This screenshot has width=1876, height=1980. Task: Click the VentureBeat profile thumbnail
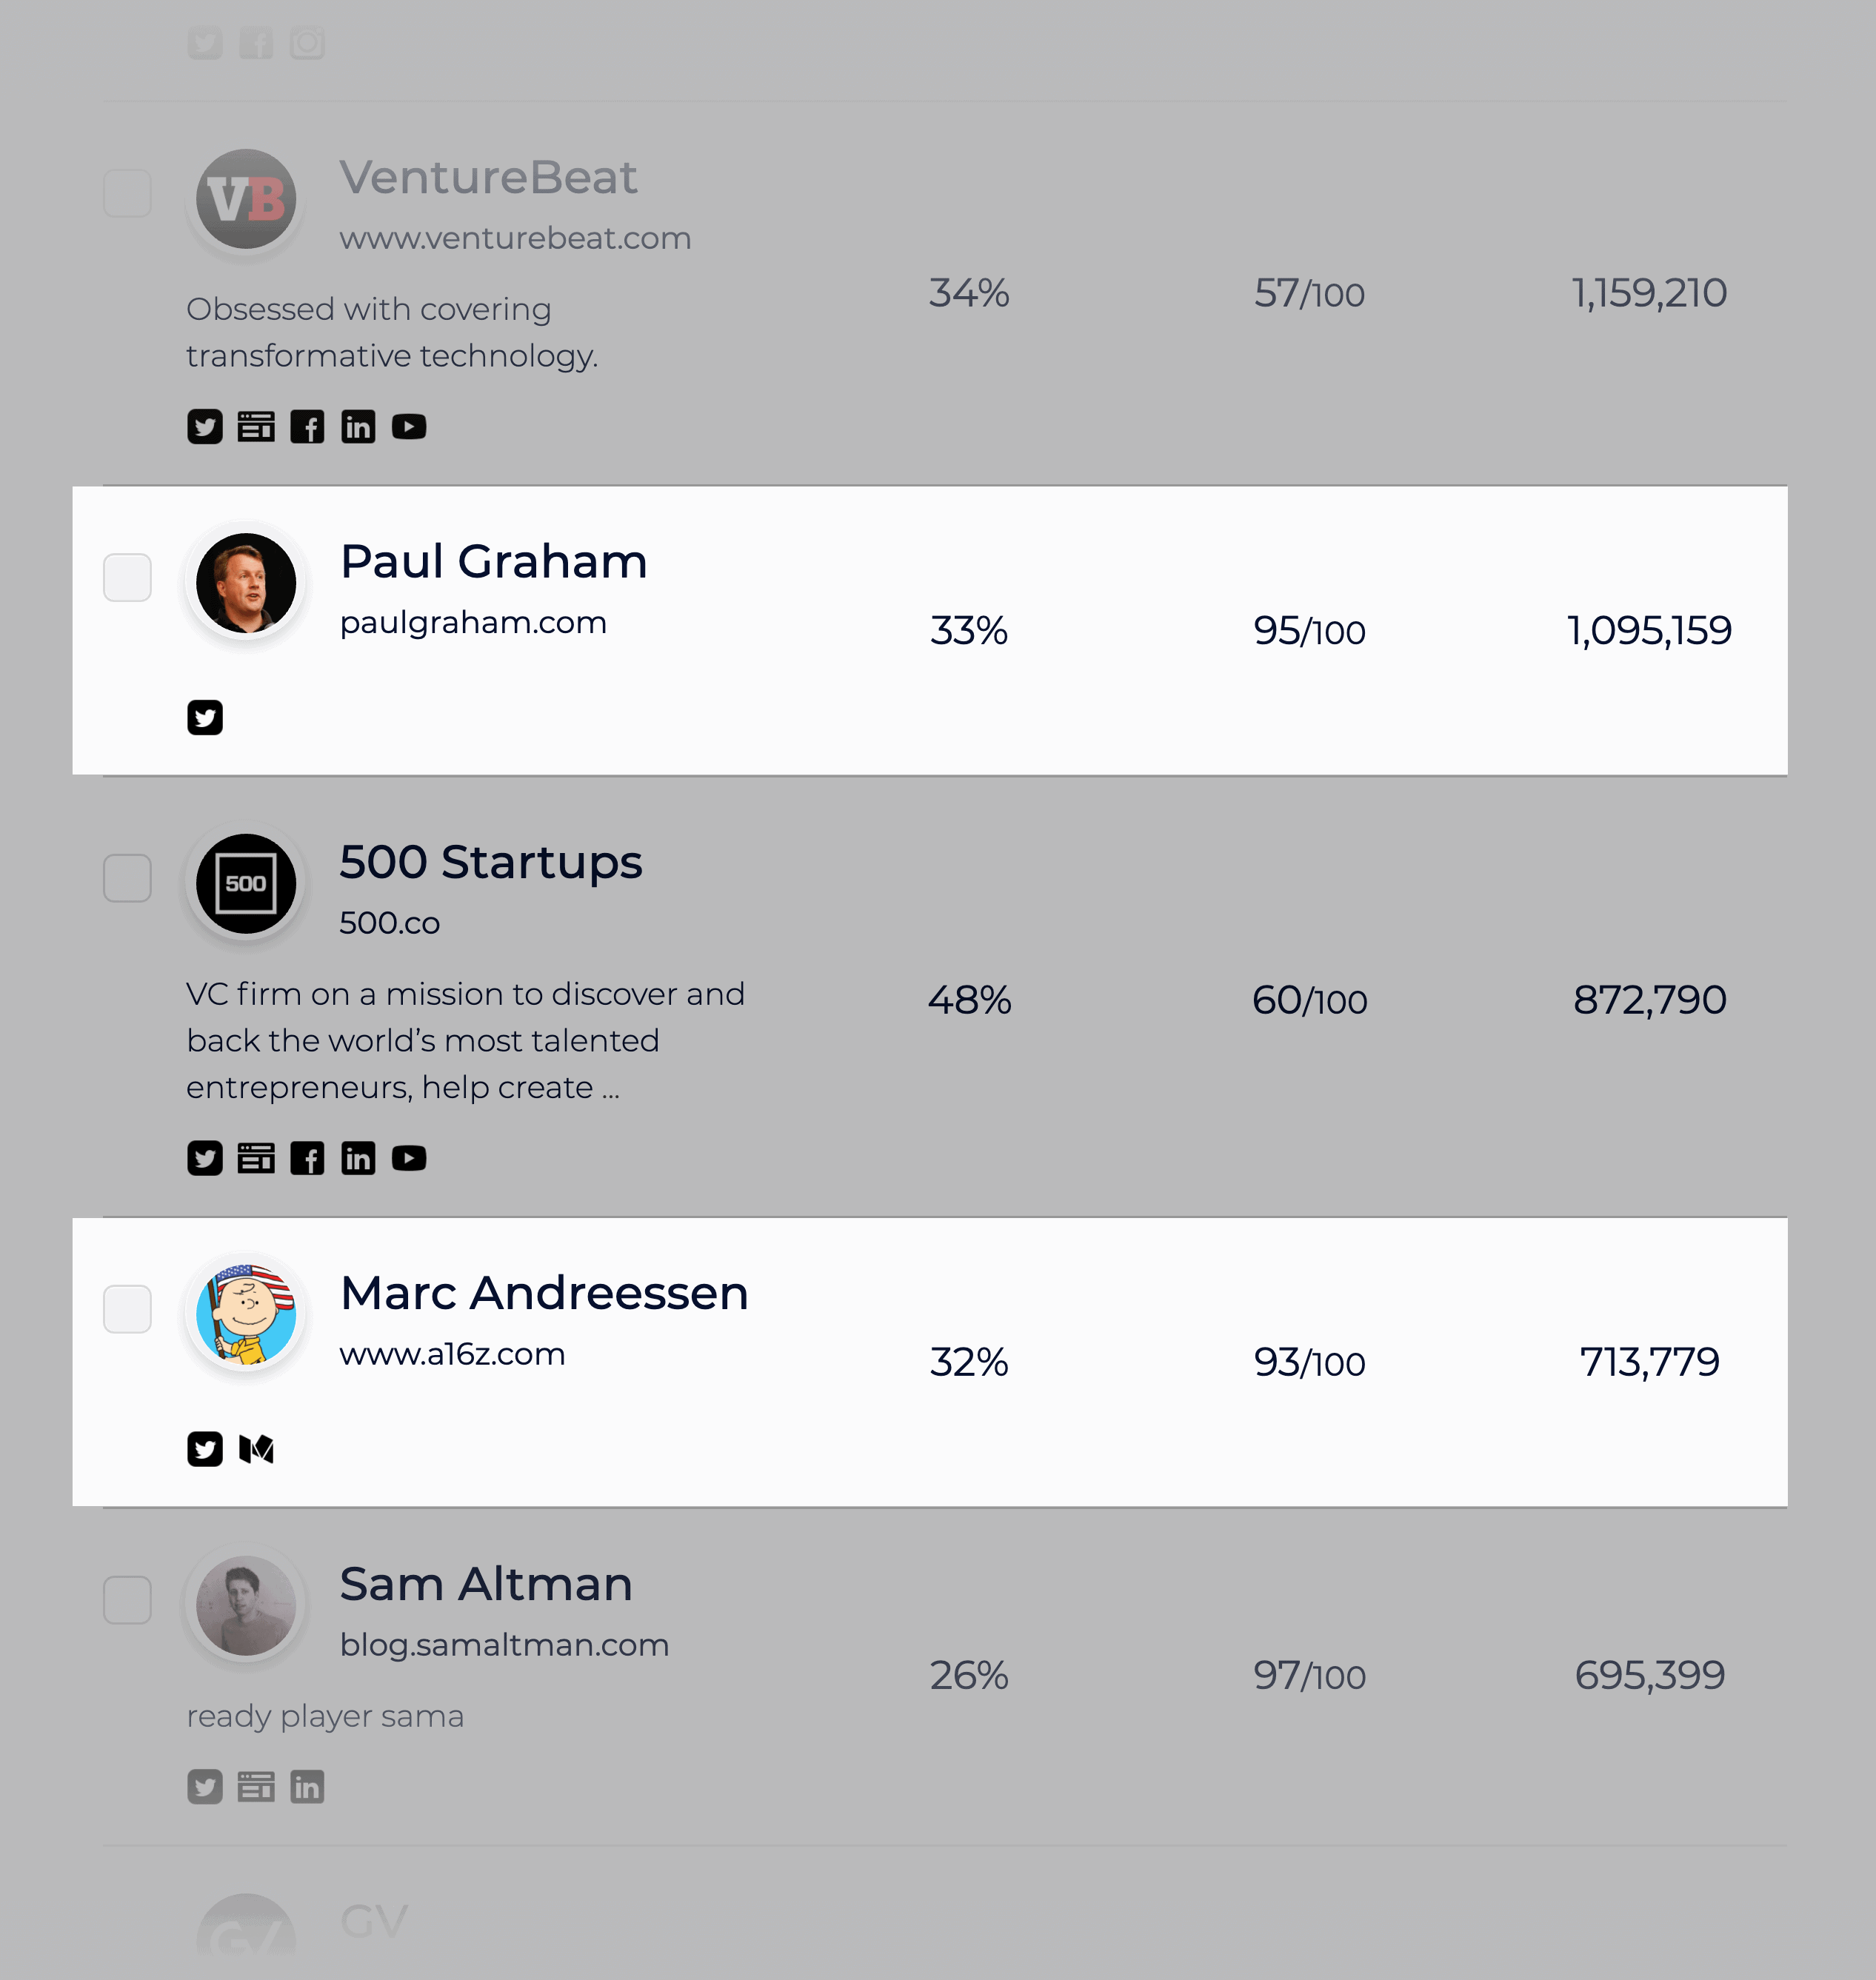245,199
